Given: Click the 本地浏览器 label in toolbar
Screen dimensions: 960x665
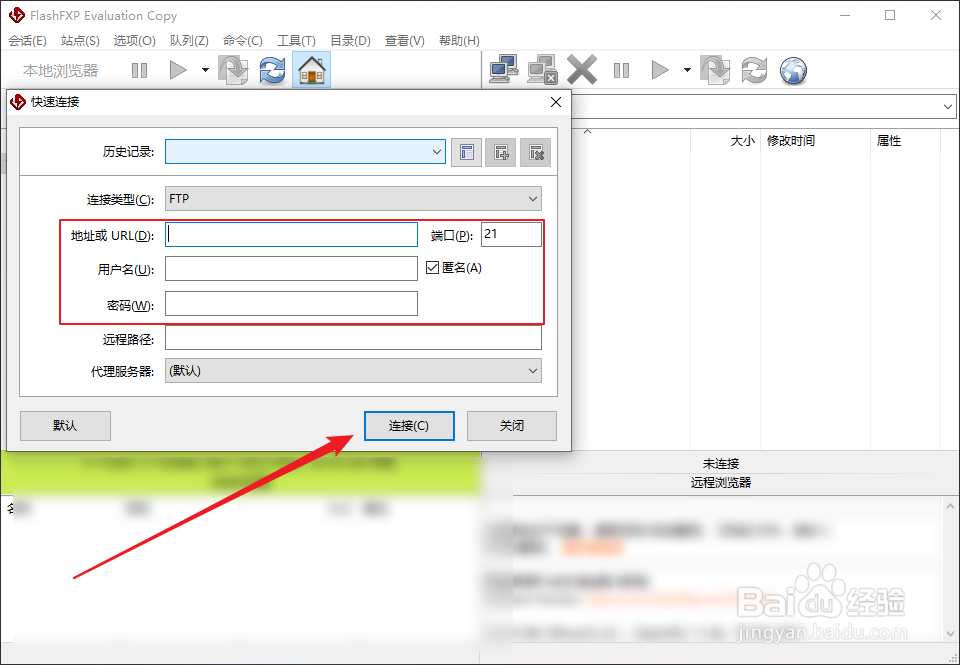Looking at the screenshot, I should click(x=61, y=70).
